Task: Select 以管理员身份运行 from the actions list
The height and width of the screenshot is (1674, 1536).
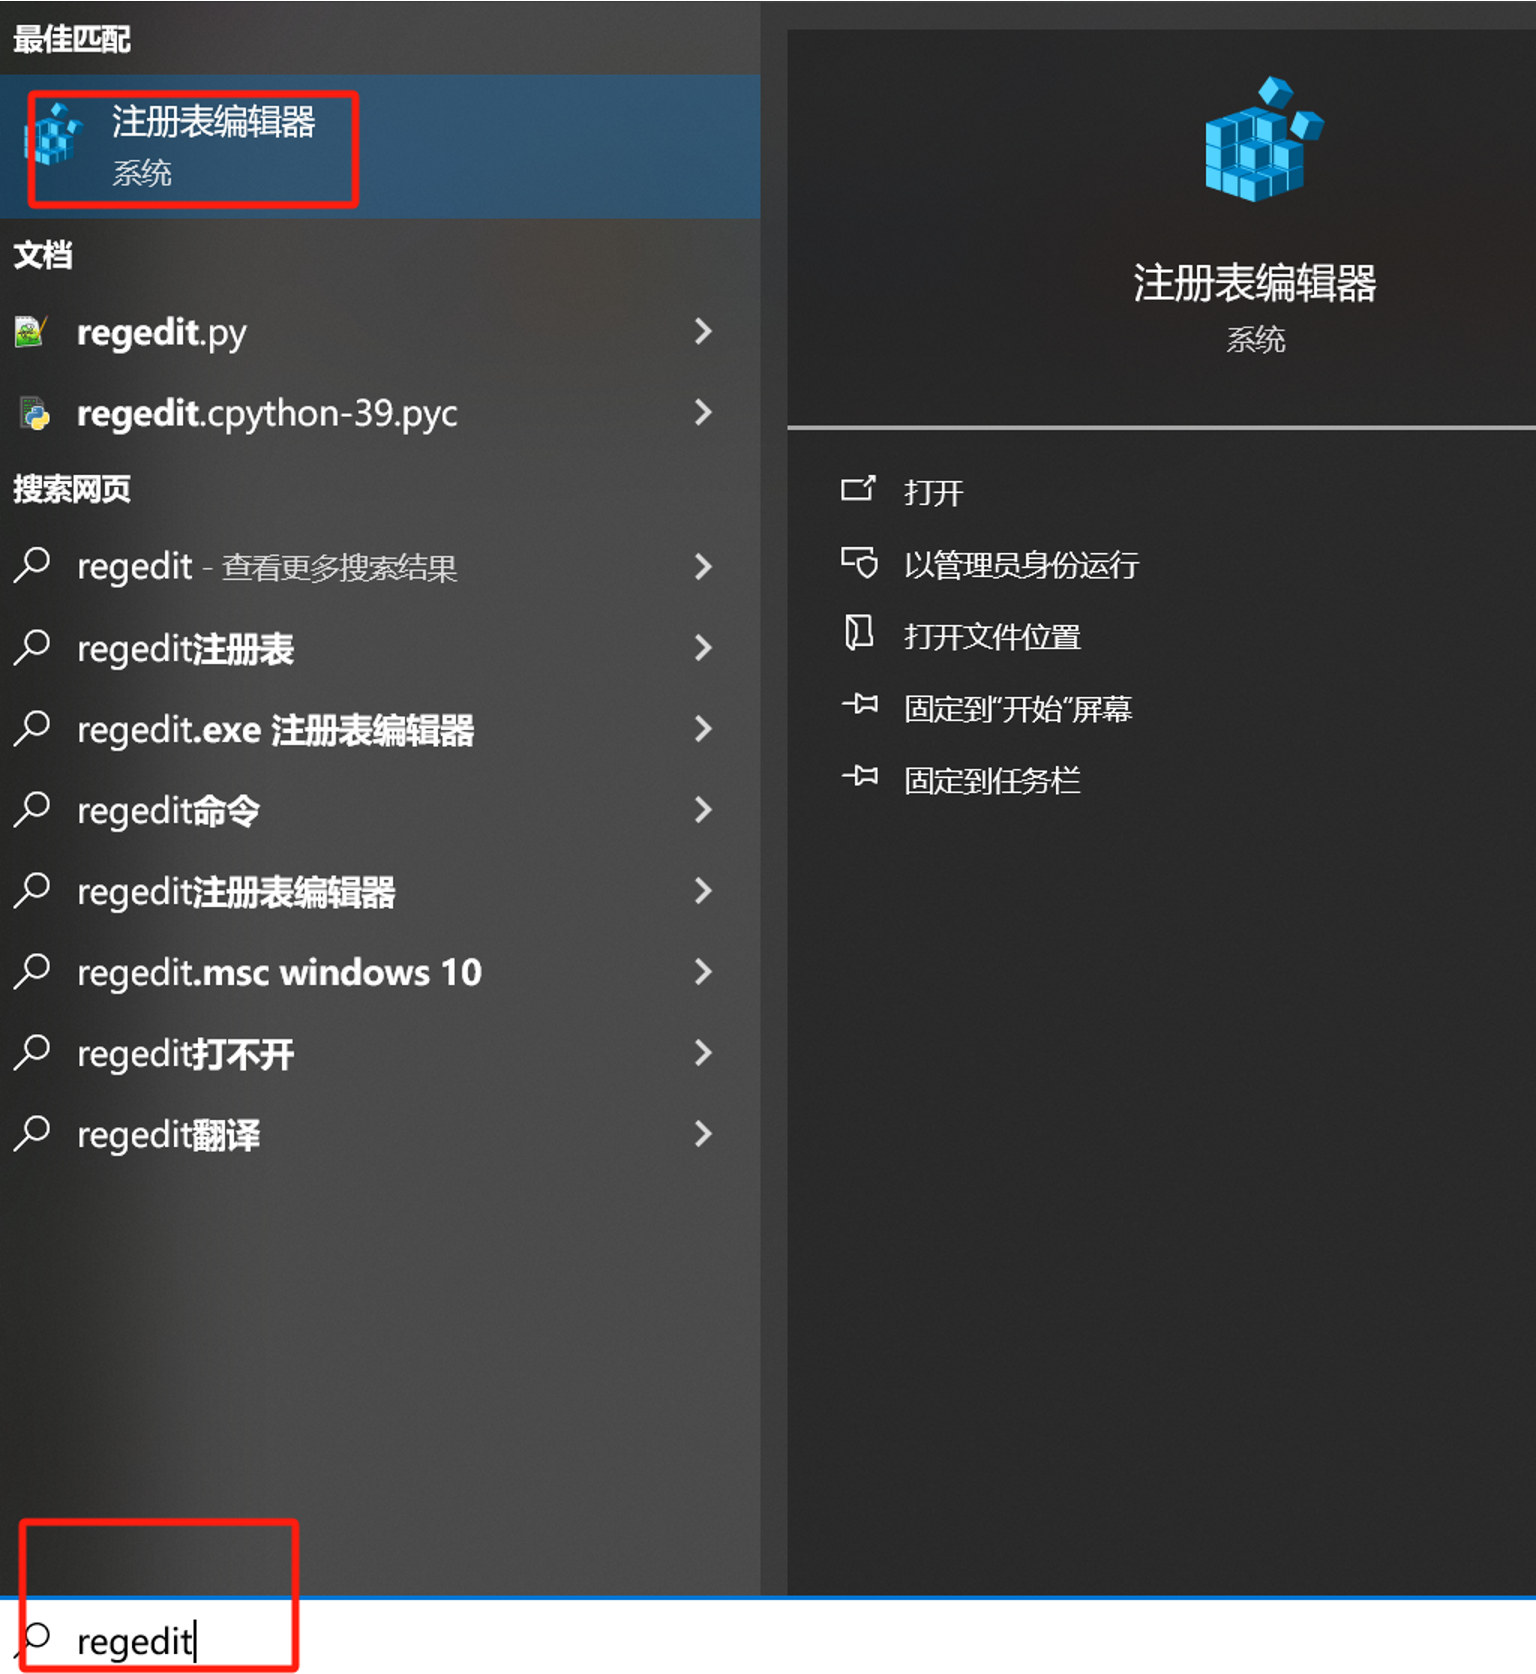Action: [1020, 565]
